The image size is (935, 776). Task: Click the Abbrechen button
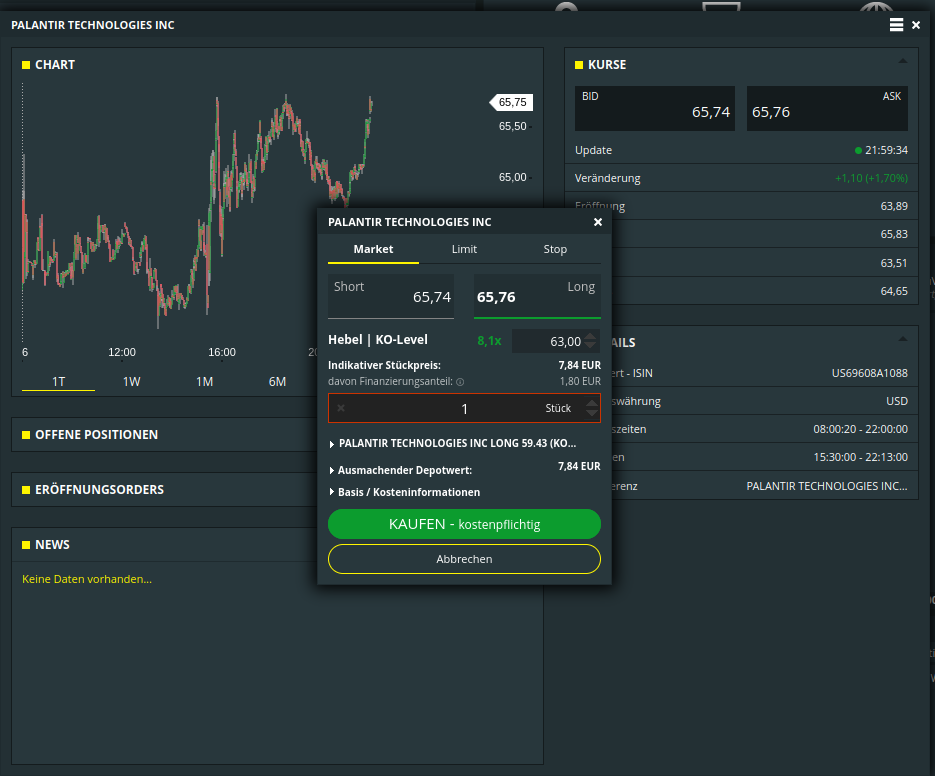[x=464, y=559]
